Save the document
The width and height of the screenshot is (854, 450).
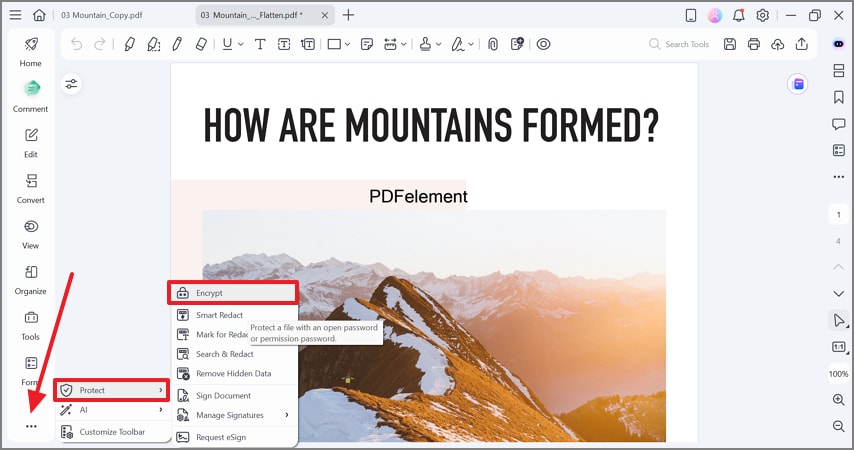[x=730, y=44]
